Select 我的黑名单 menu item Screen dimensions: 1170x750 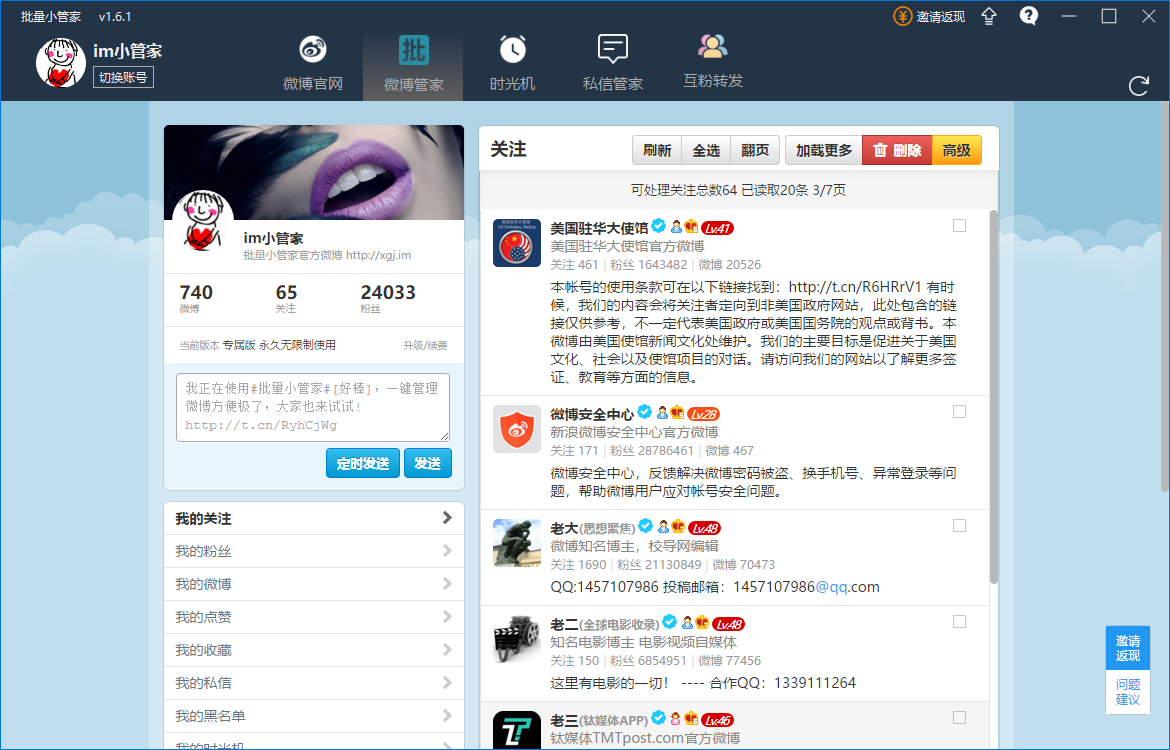click(313, 715)
